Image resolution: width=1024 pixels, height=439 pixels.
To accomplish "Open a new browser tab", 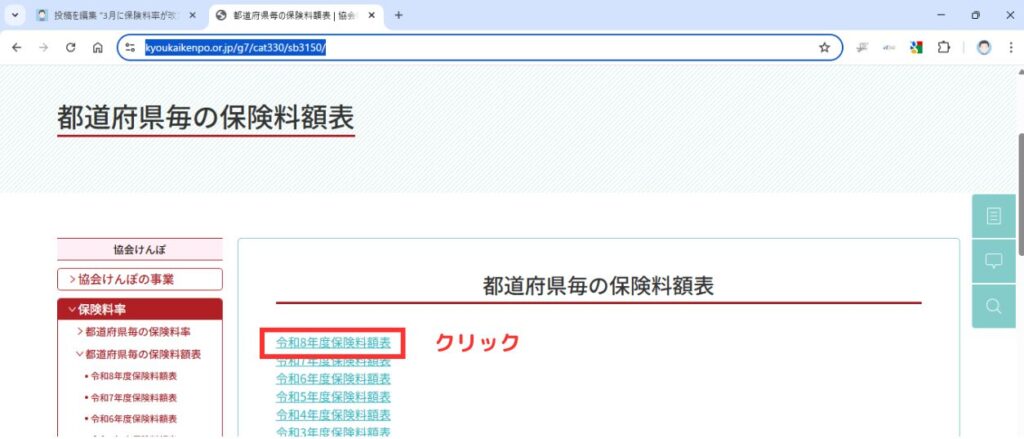I will coord(398,15).
